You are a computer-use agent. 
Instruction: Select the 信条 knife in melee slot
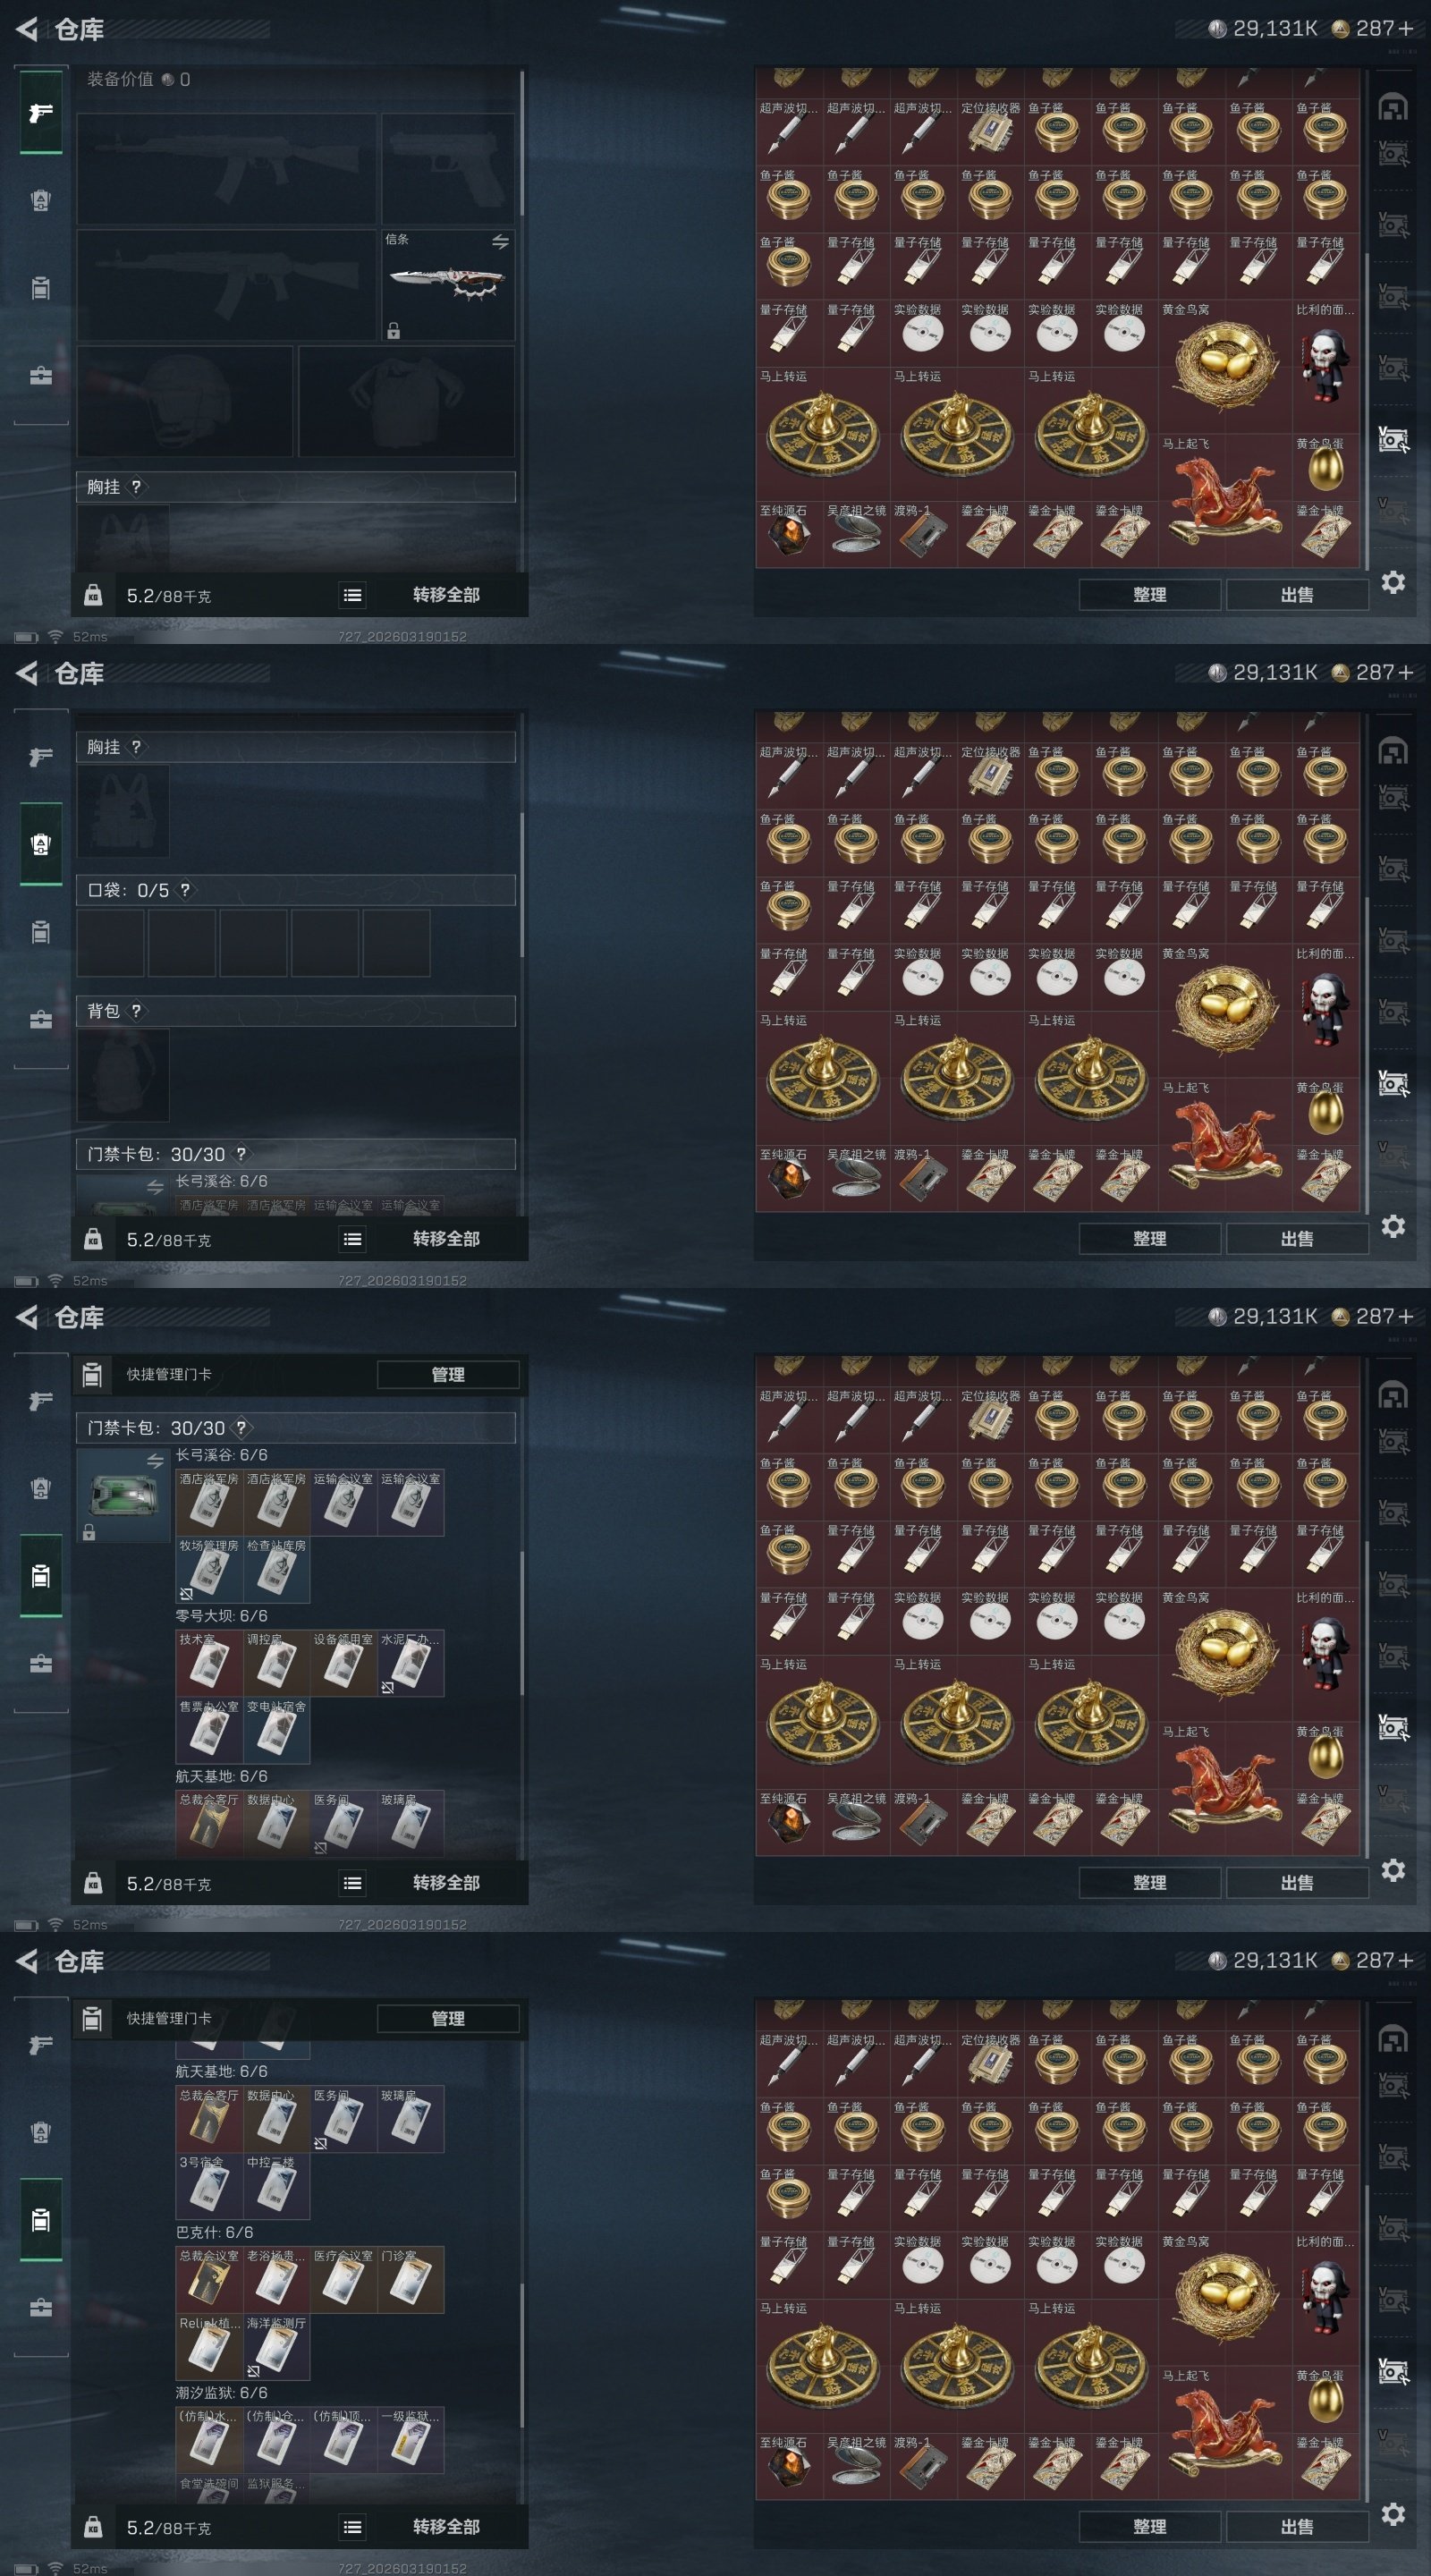[x=448, y=285]
